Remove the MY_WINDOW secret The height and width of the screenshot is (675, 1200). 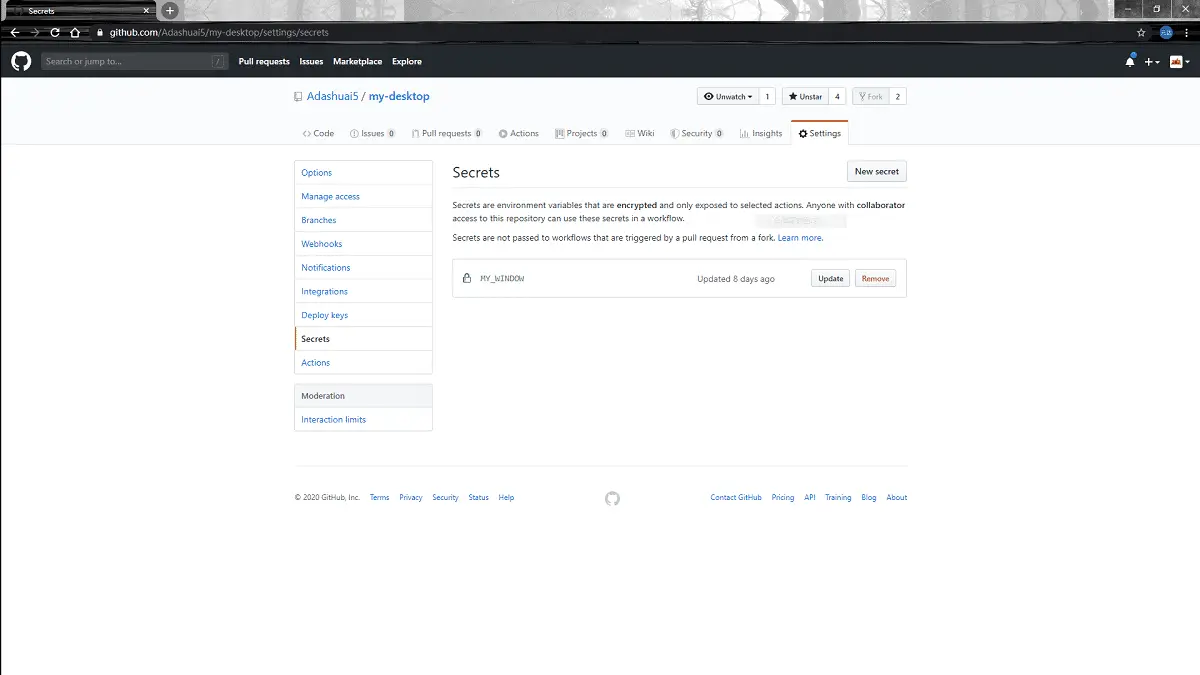pos(875,279)
